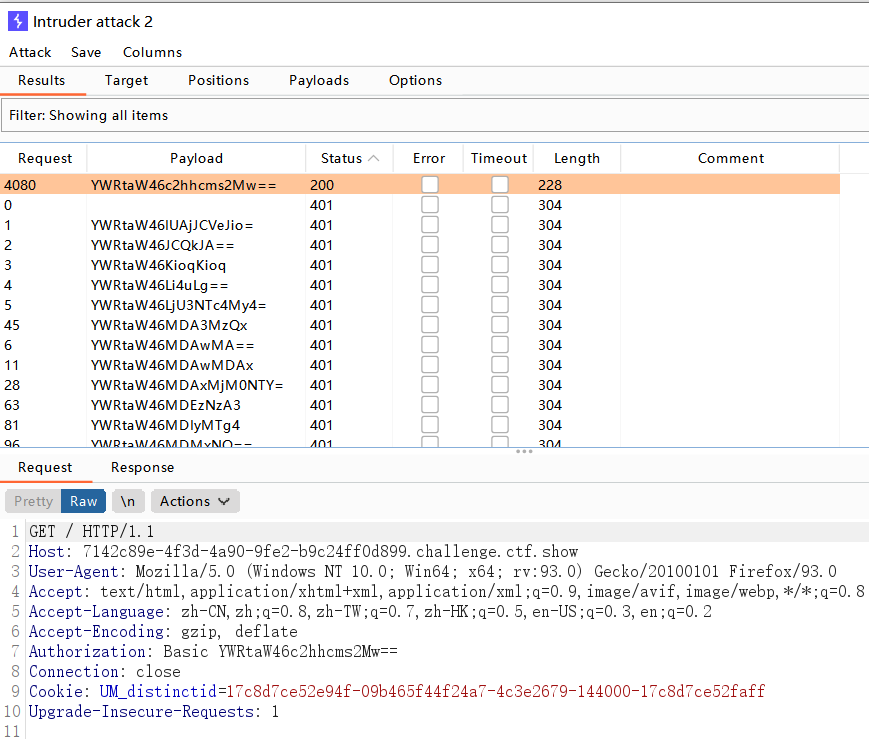Click request number 63 cell
Image resolution: width=869 pixels, height=739 pixels.
pyautogui.click(x=12, y=405)
